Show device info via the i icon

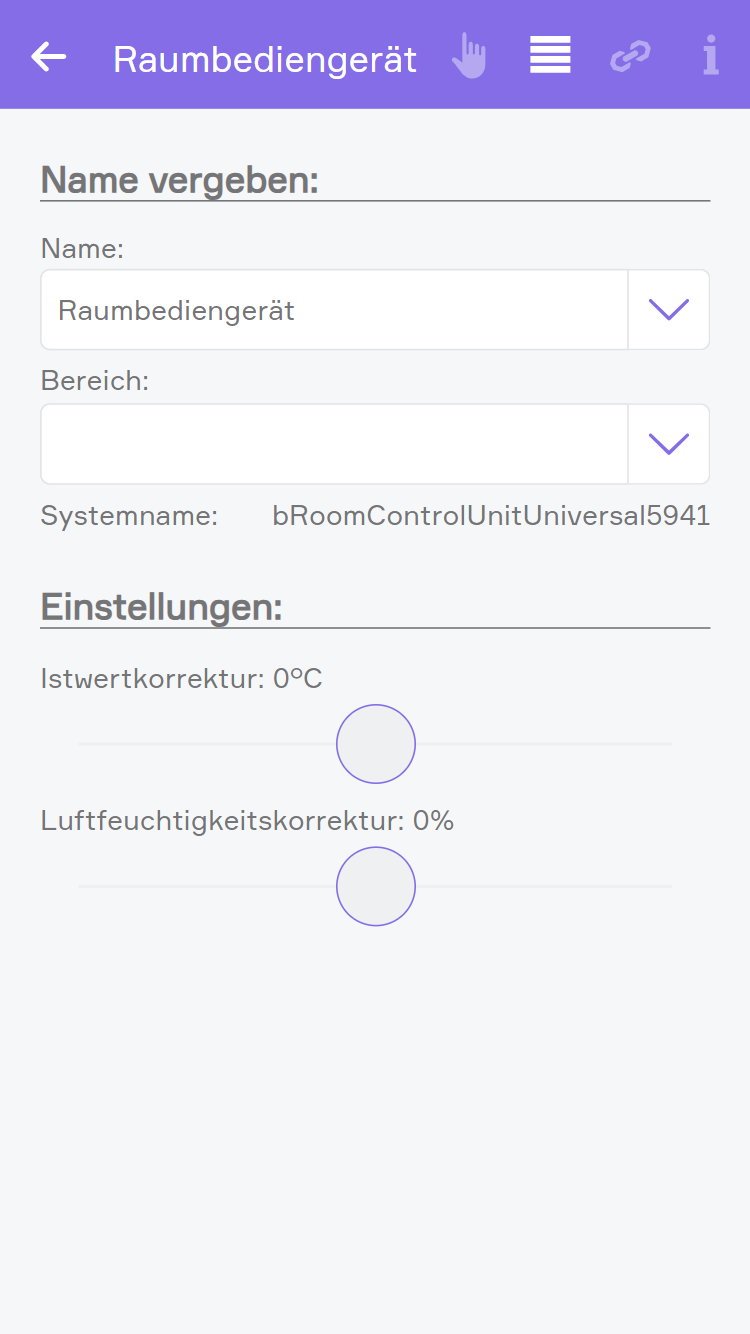point(710,56)
